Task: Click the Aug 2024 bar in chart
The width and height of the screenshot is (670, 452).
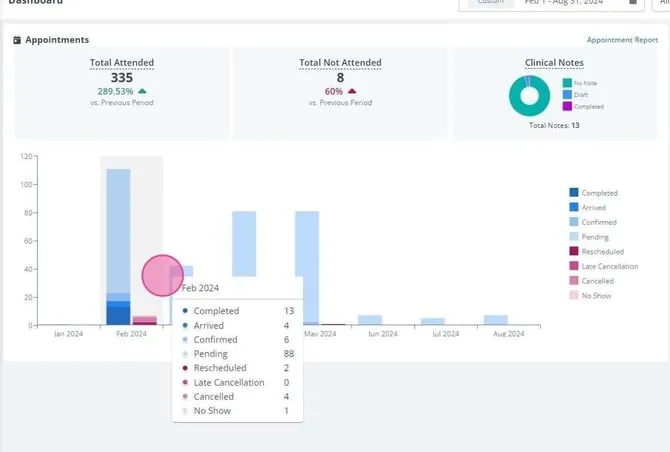Action: click(x=496, y=320)
